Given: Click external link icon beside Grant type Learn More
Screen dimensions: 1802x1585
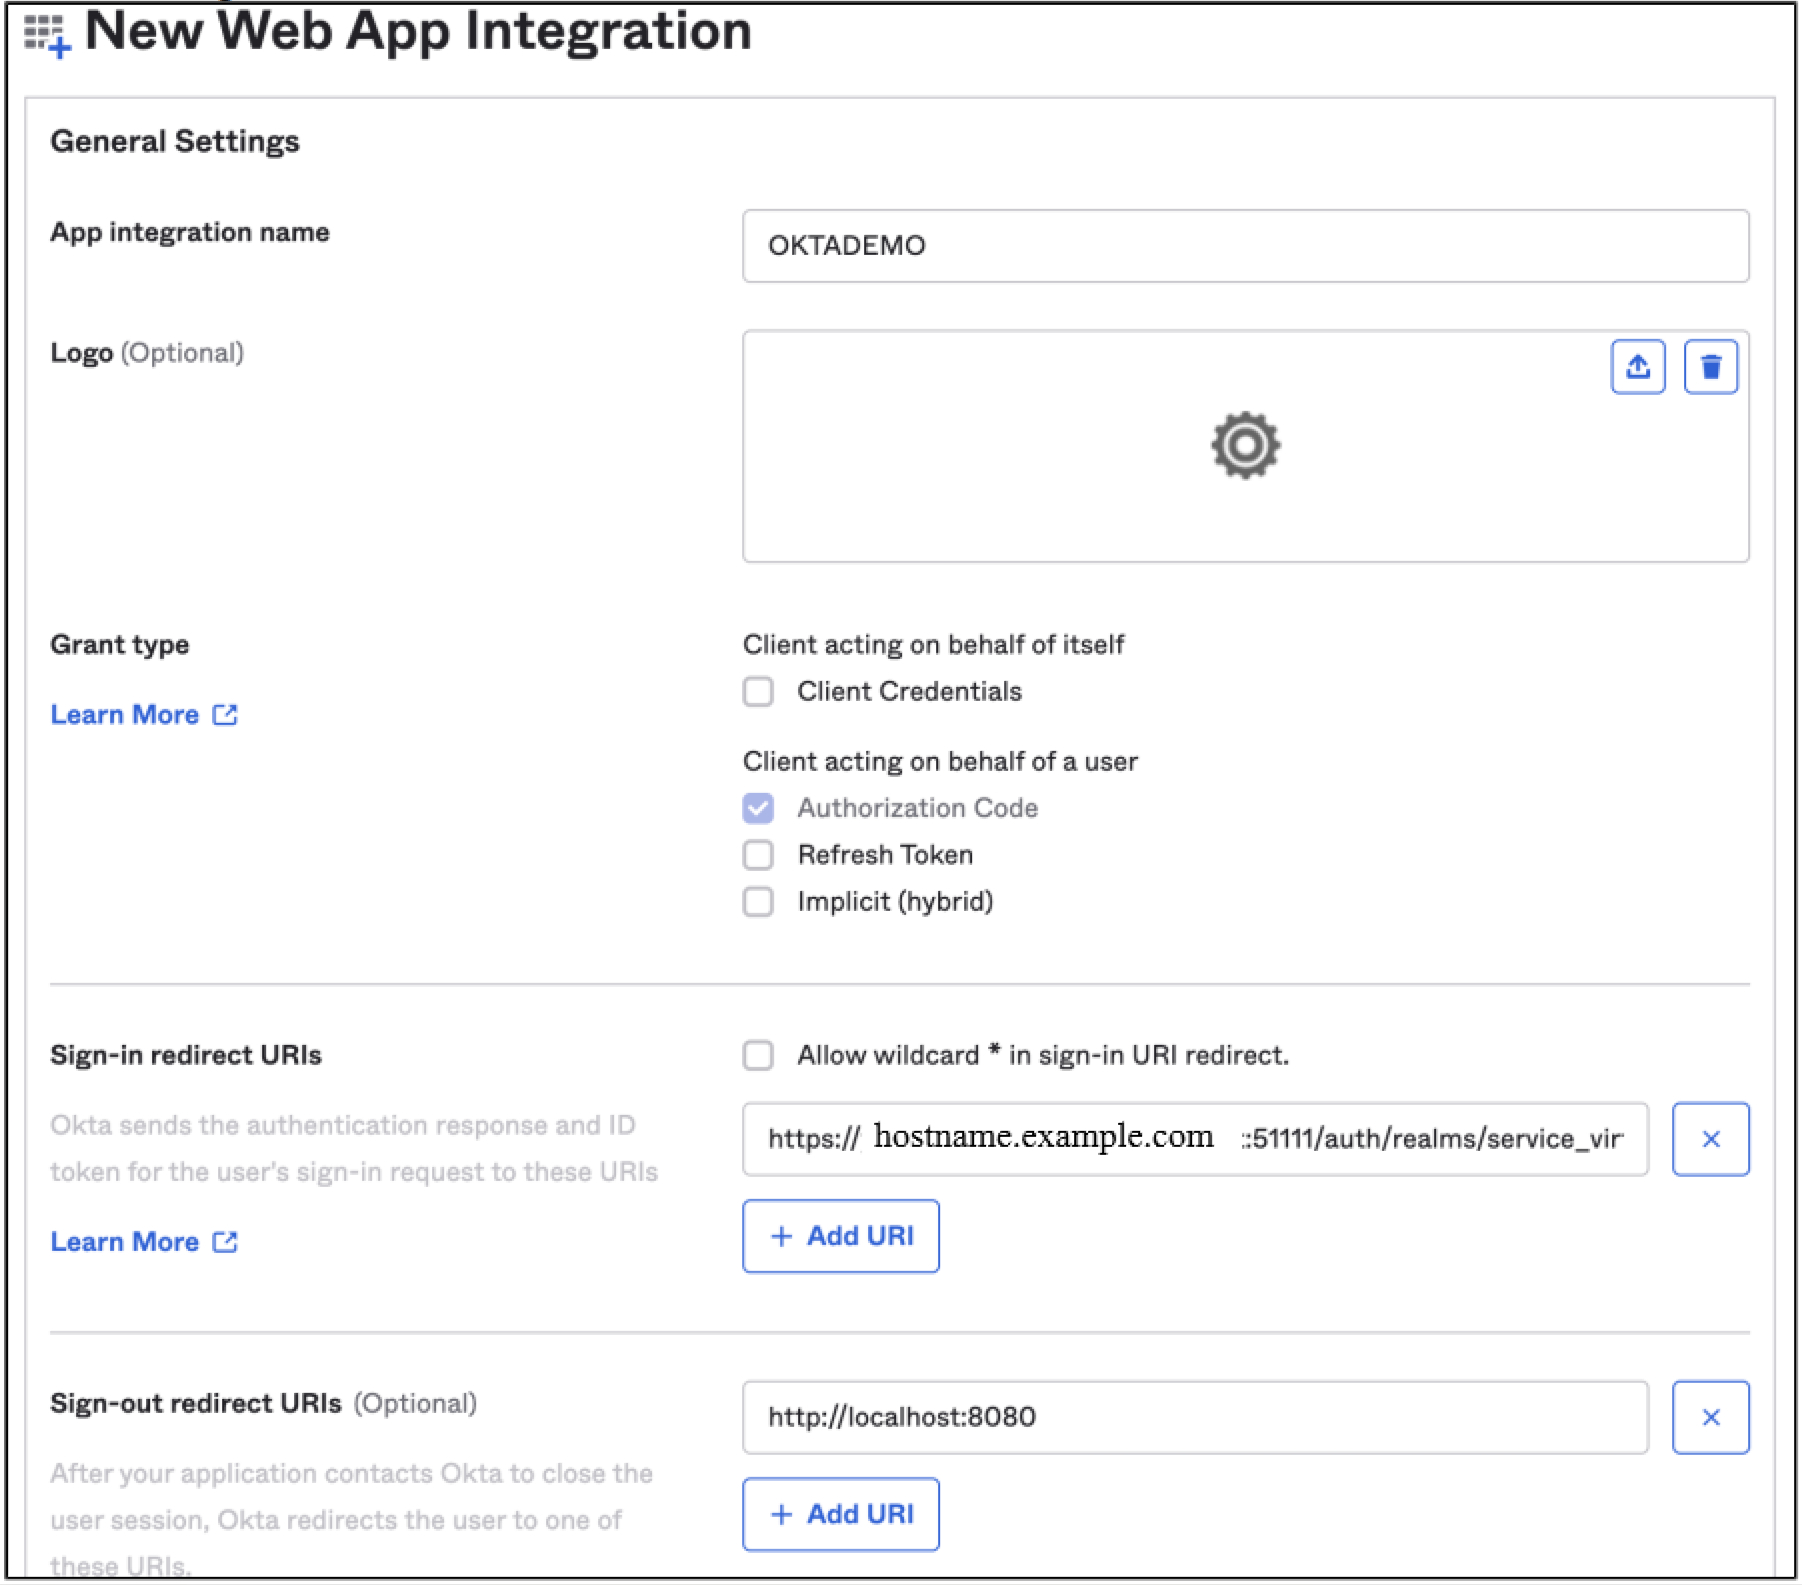Looking at the screenshot, I should (225, 715).
